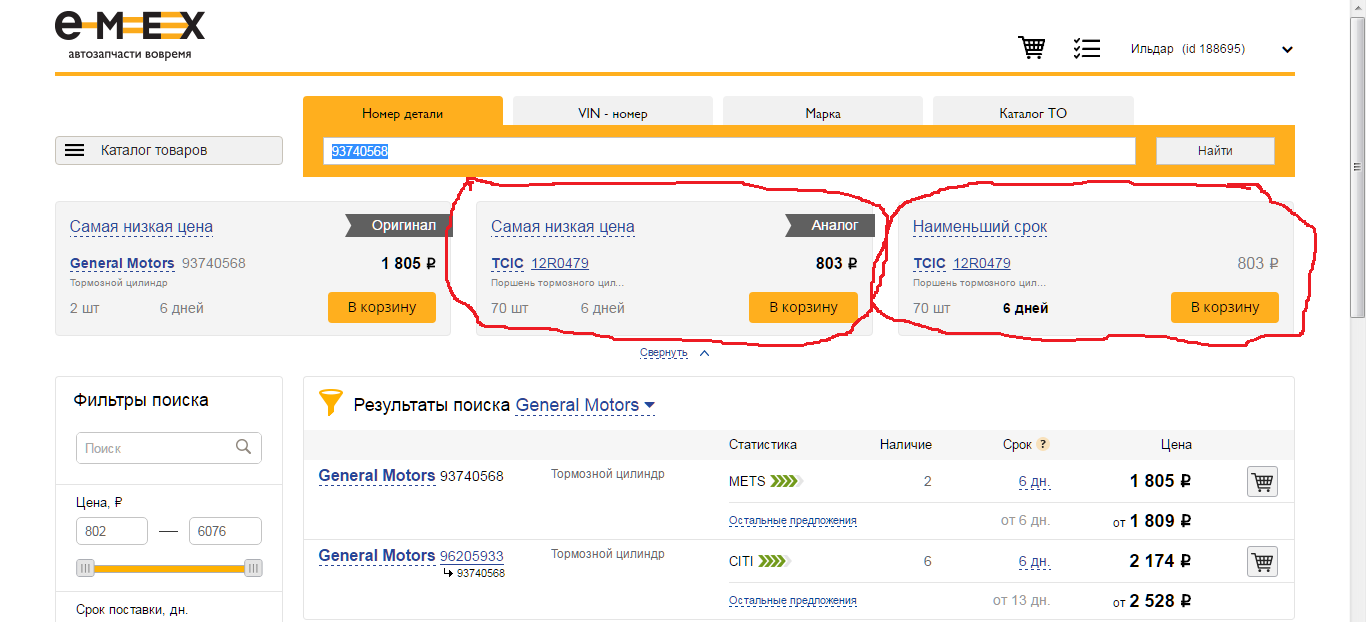The width and height of the screenshot is (1366, 622).
Task: Click the Цена column header
Action: coord(1176,444)
